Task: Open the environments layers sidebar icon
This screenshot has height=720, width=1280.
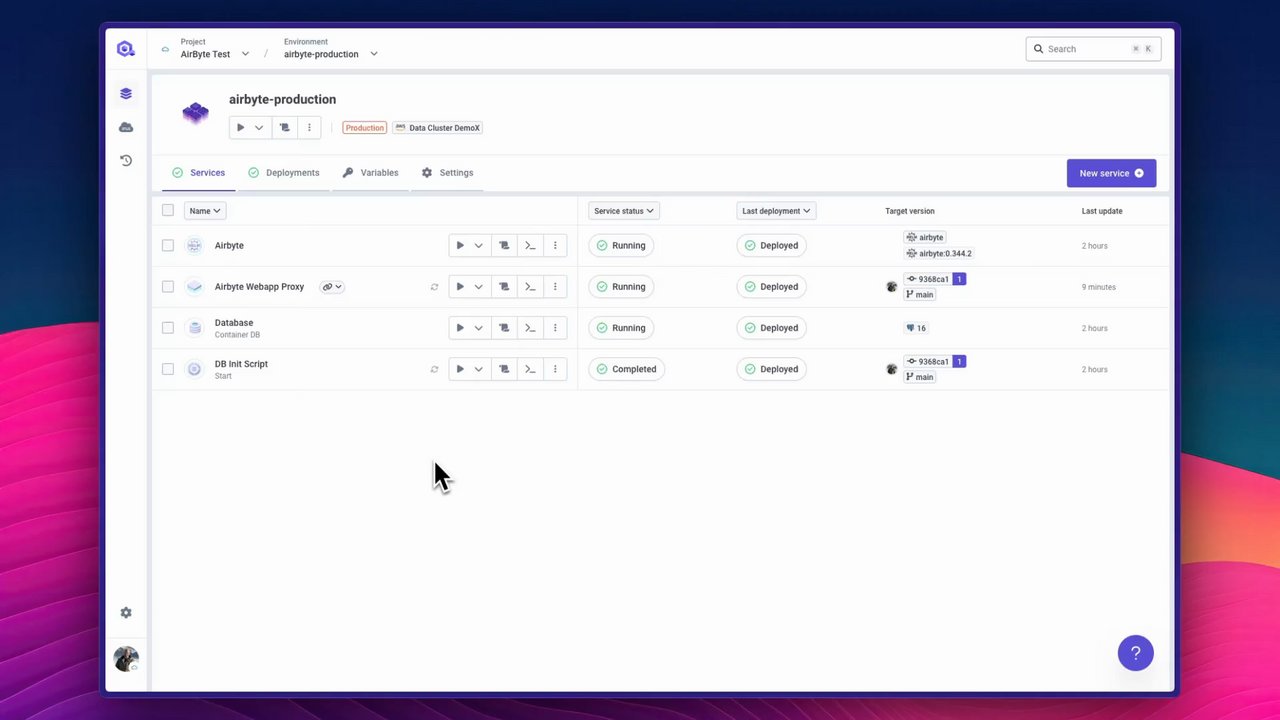Action: [x=125, y=94]
